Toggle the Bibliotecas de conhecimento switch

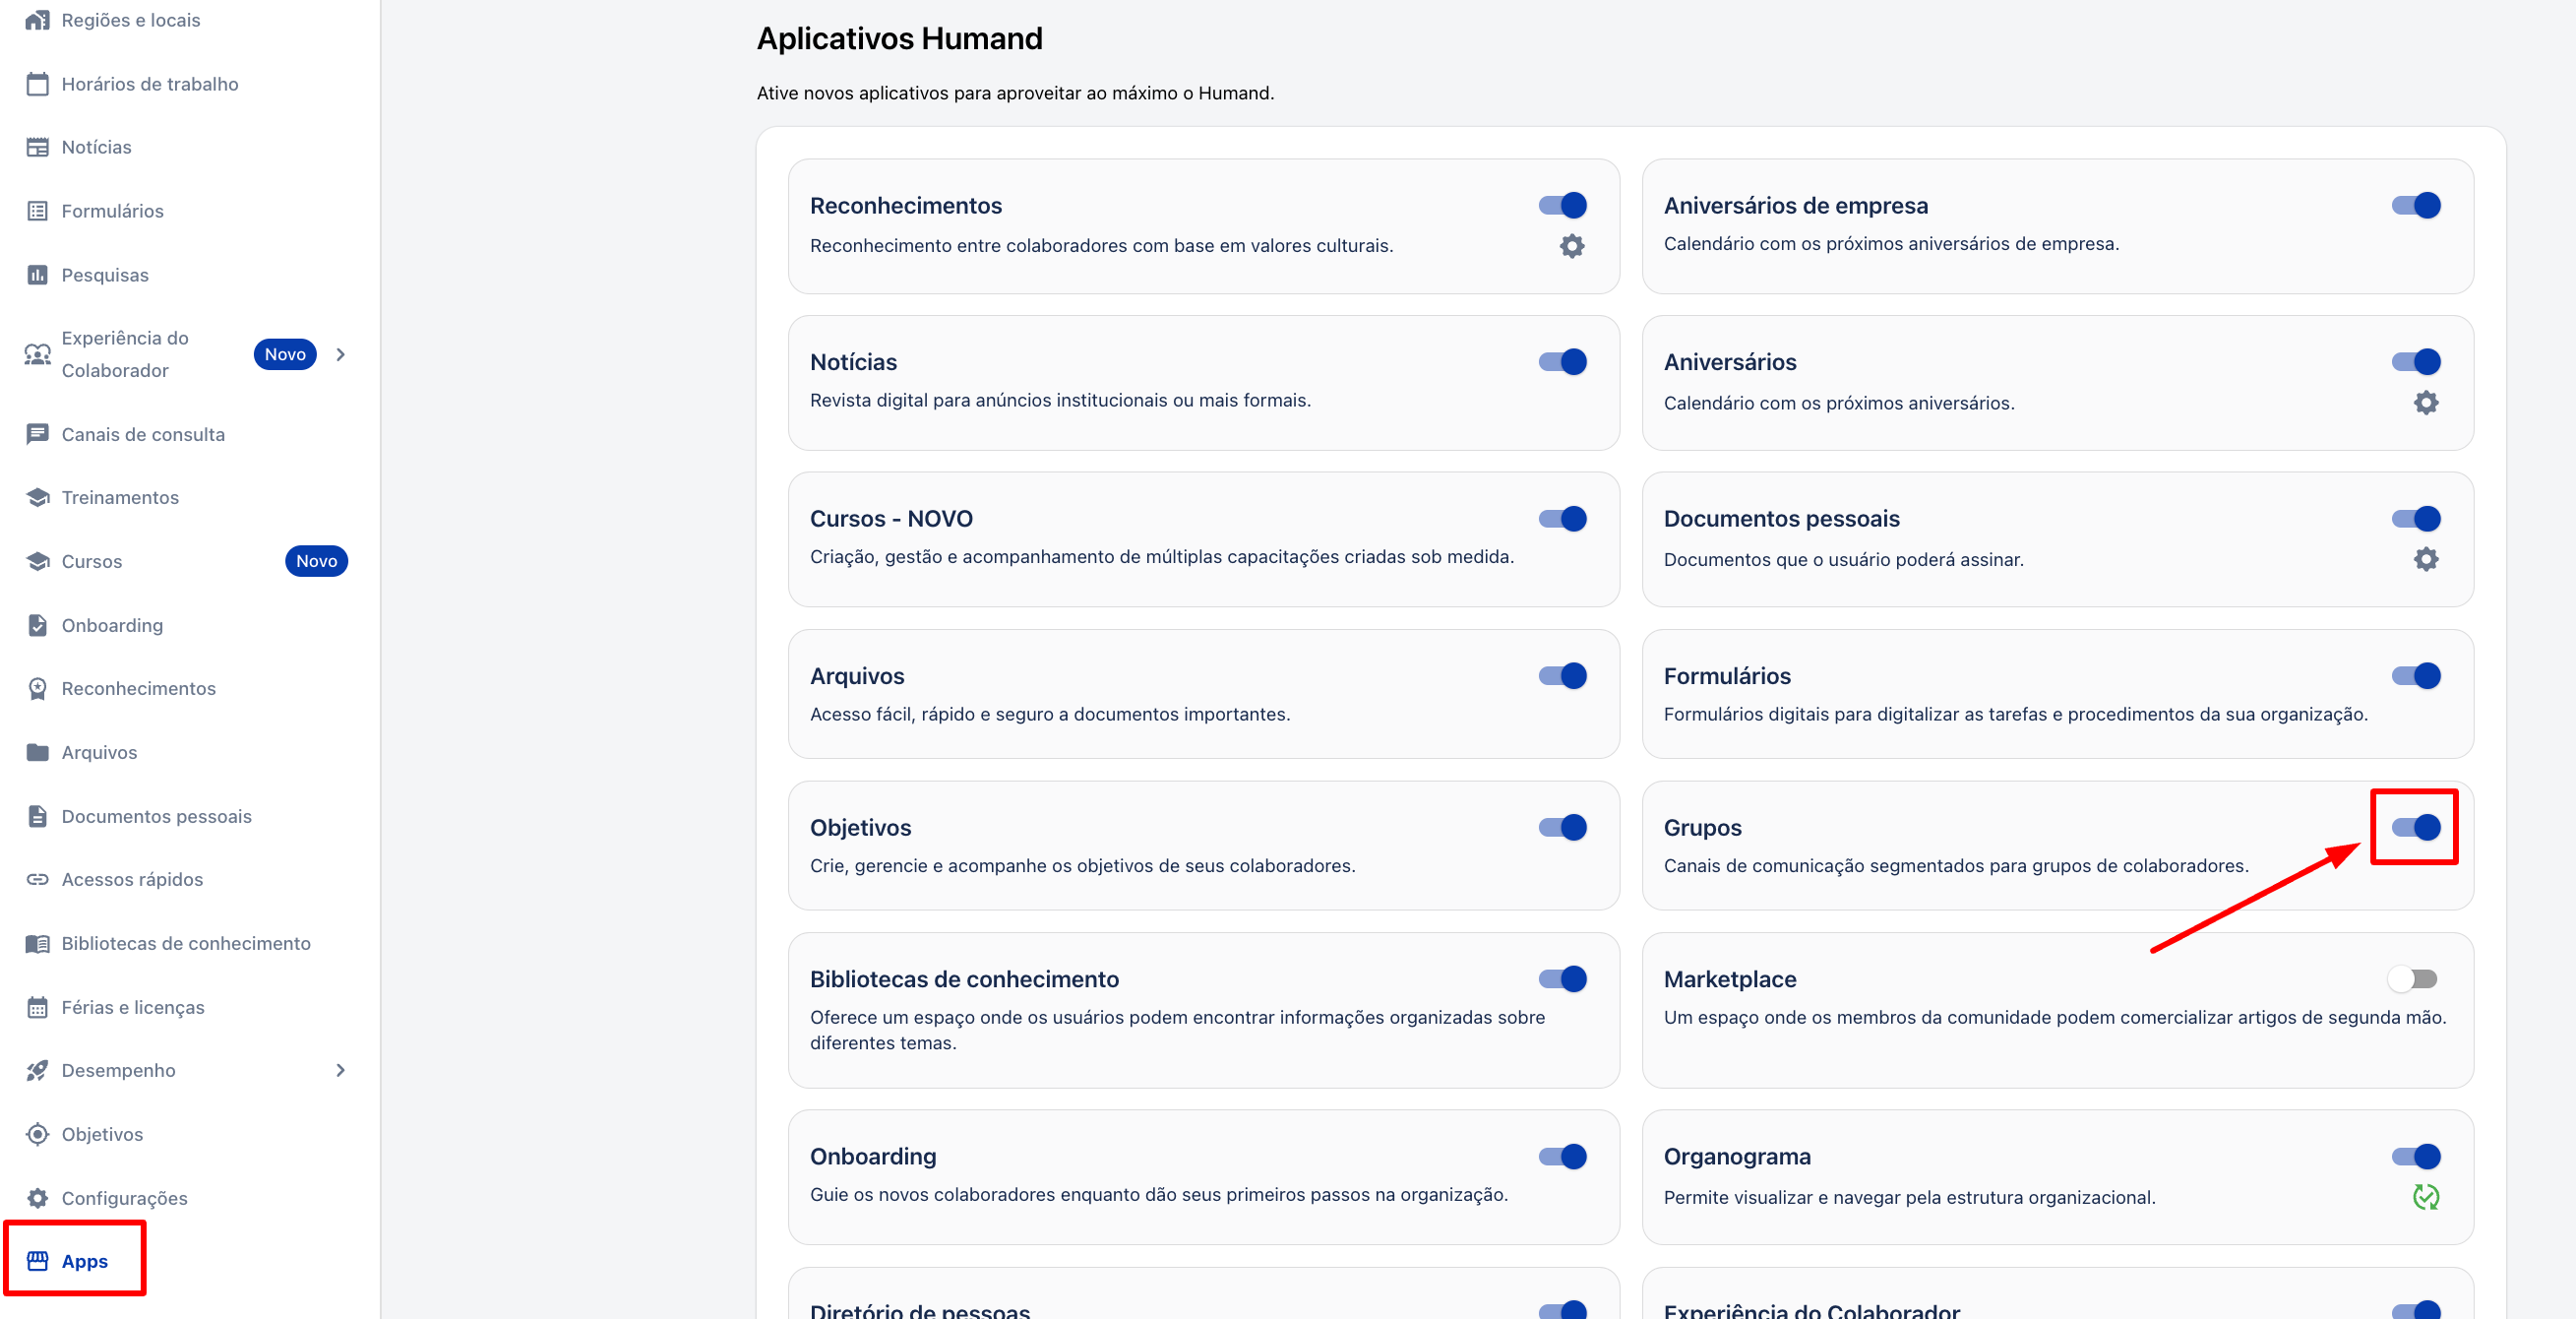pyautogui.click(x=1562, y=979)
